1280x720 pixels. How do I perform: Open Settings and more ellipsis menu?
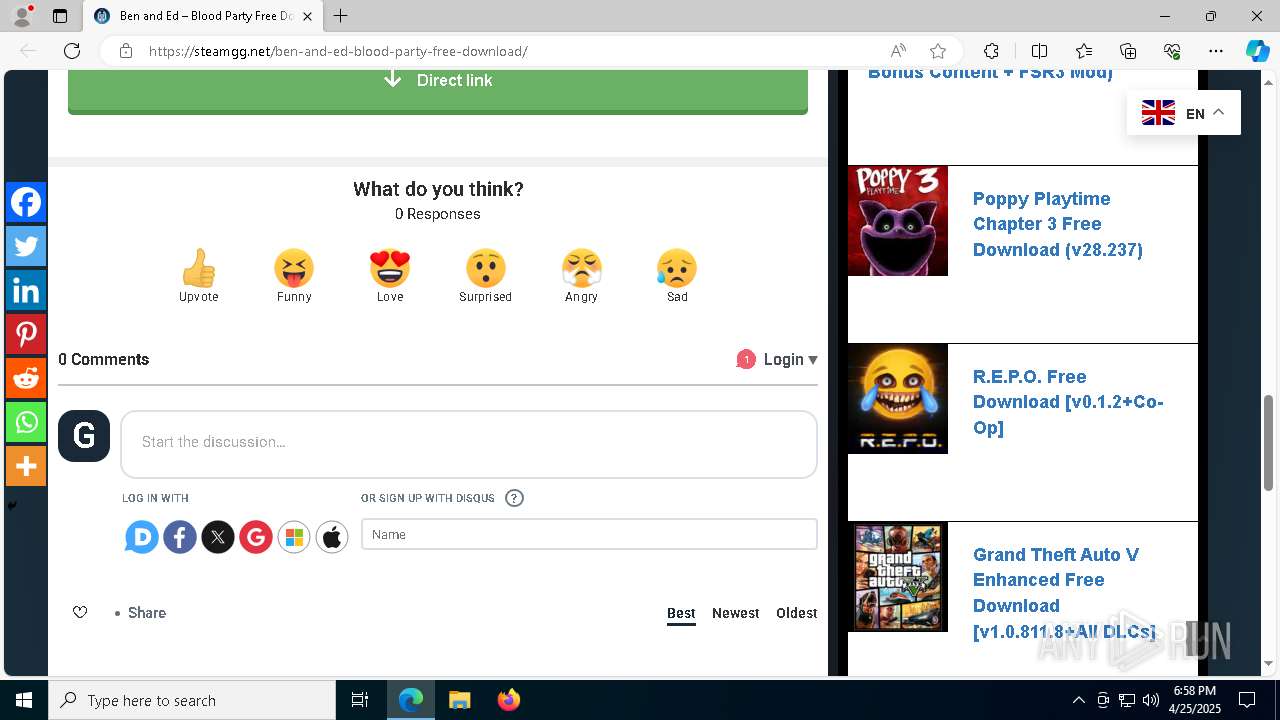[x=1216, y=51]
